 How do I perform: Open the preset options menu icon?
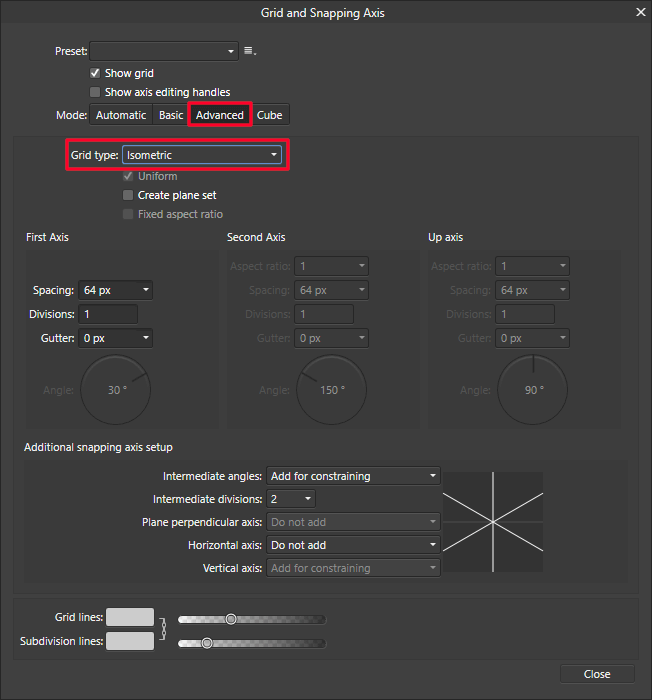tap(250, 51)
